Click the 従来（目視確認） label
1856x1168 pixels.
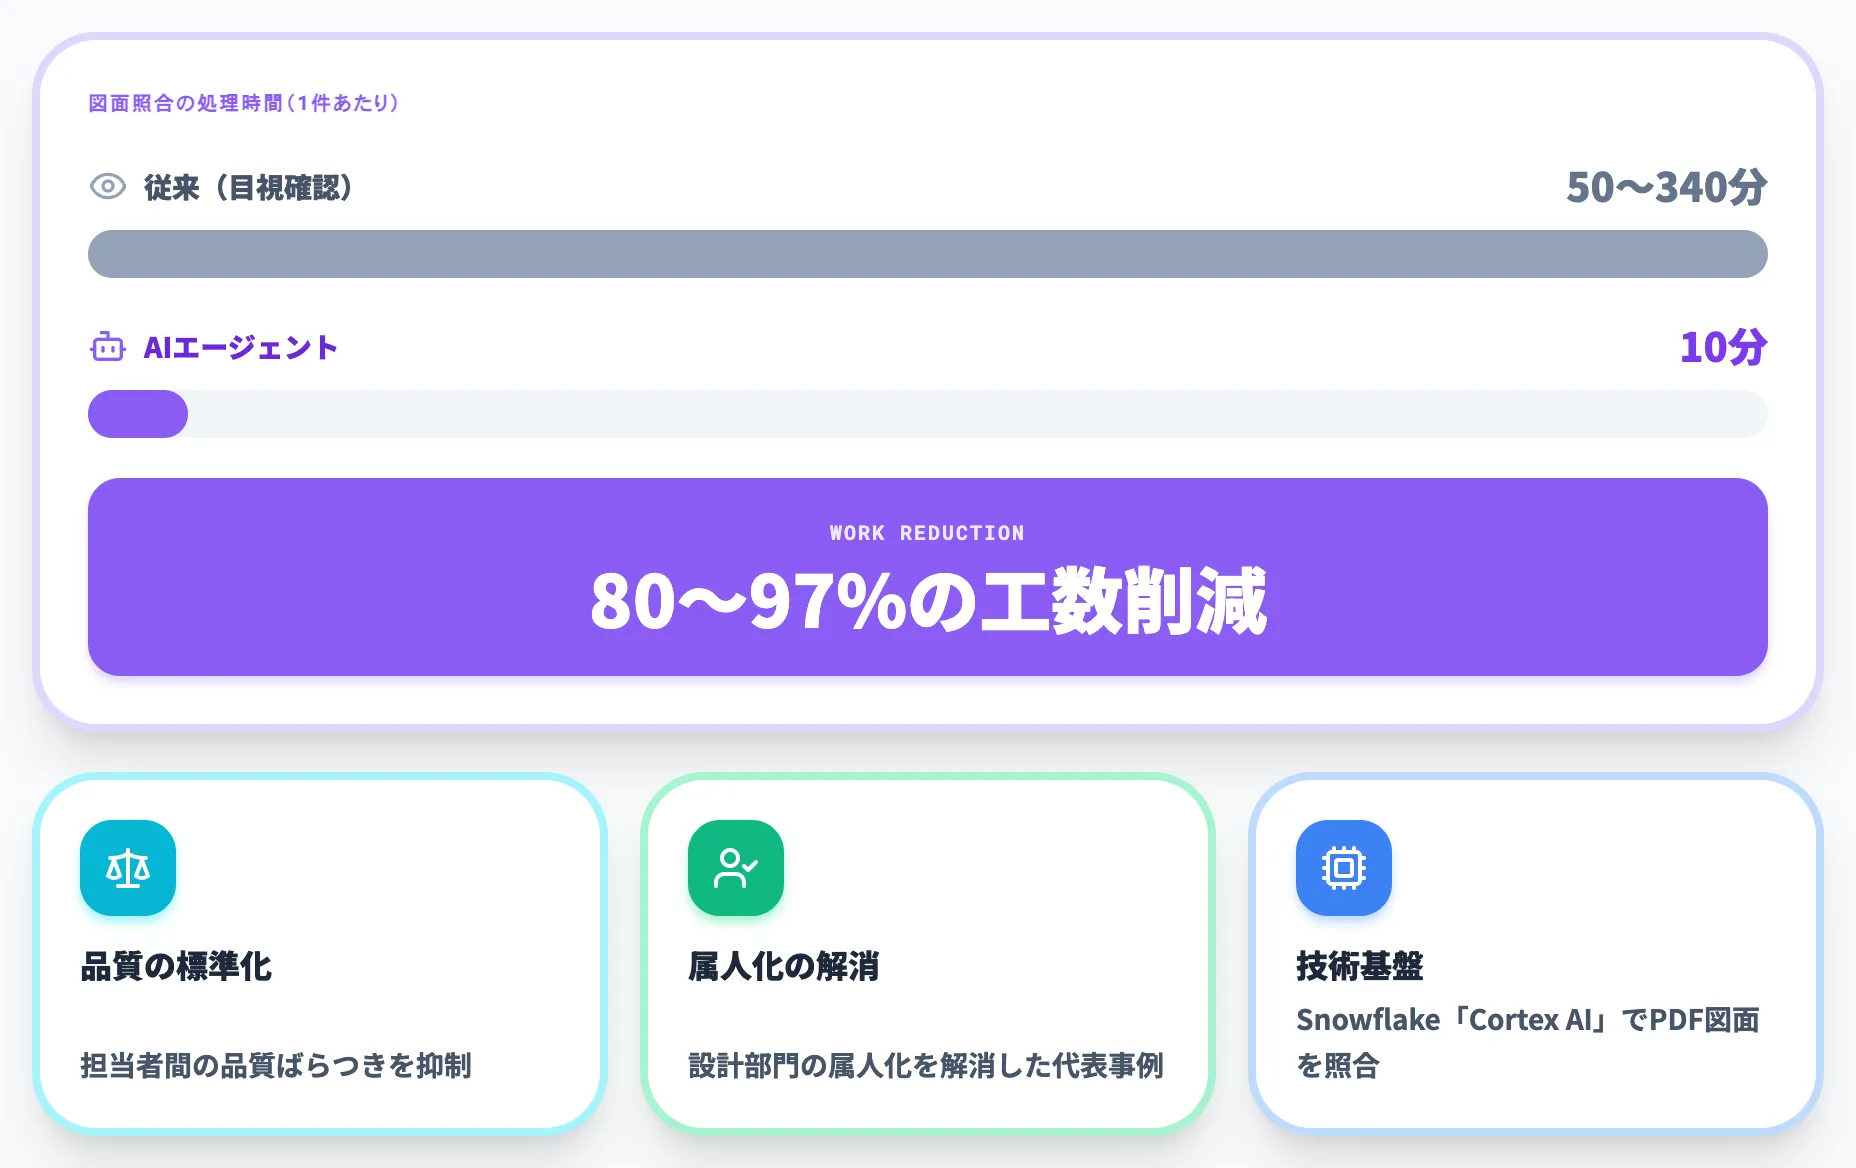pyautogui.click(x=248, y=187)
